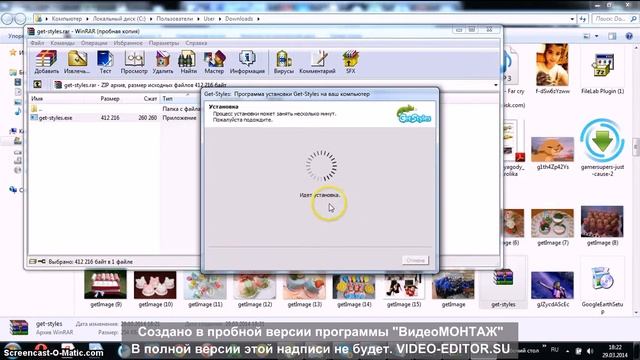
Task: Sort WinRAR list by Размер column
Action: pyautogui.click(x=109, y=99)
